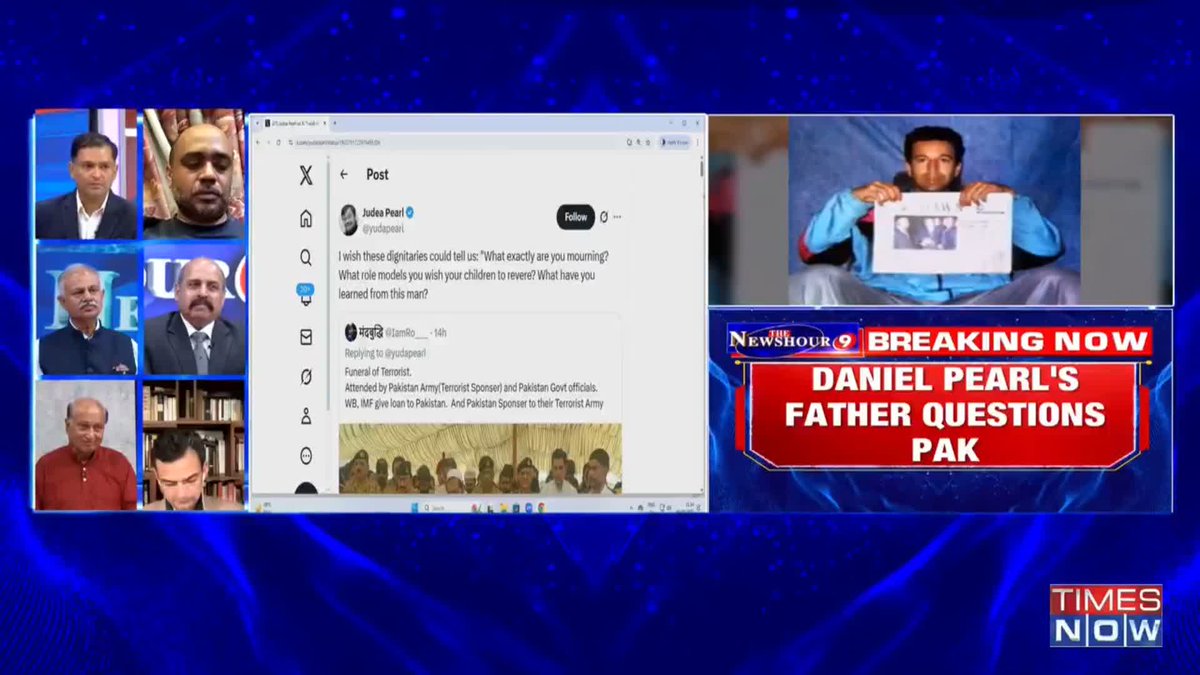This screenshot has height=675, width=1200.
Task: Open Grok icon in the X sidebar
Action: click(306, 377)
